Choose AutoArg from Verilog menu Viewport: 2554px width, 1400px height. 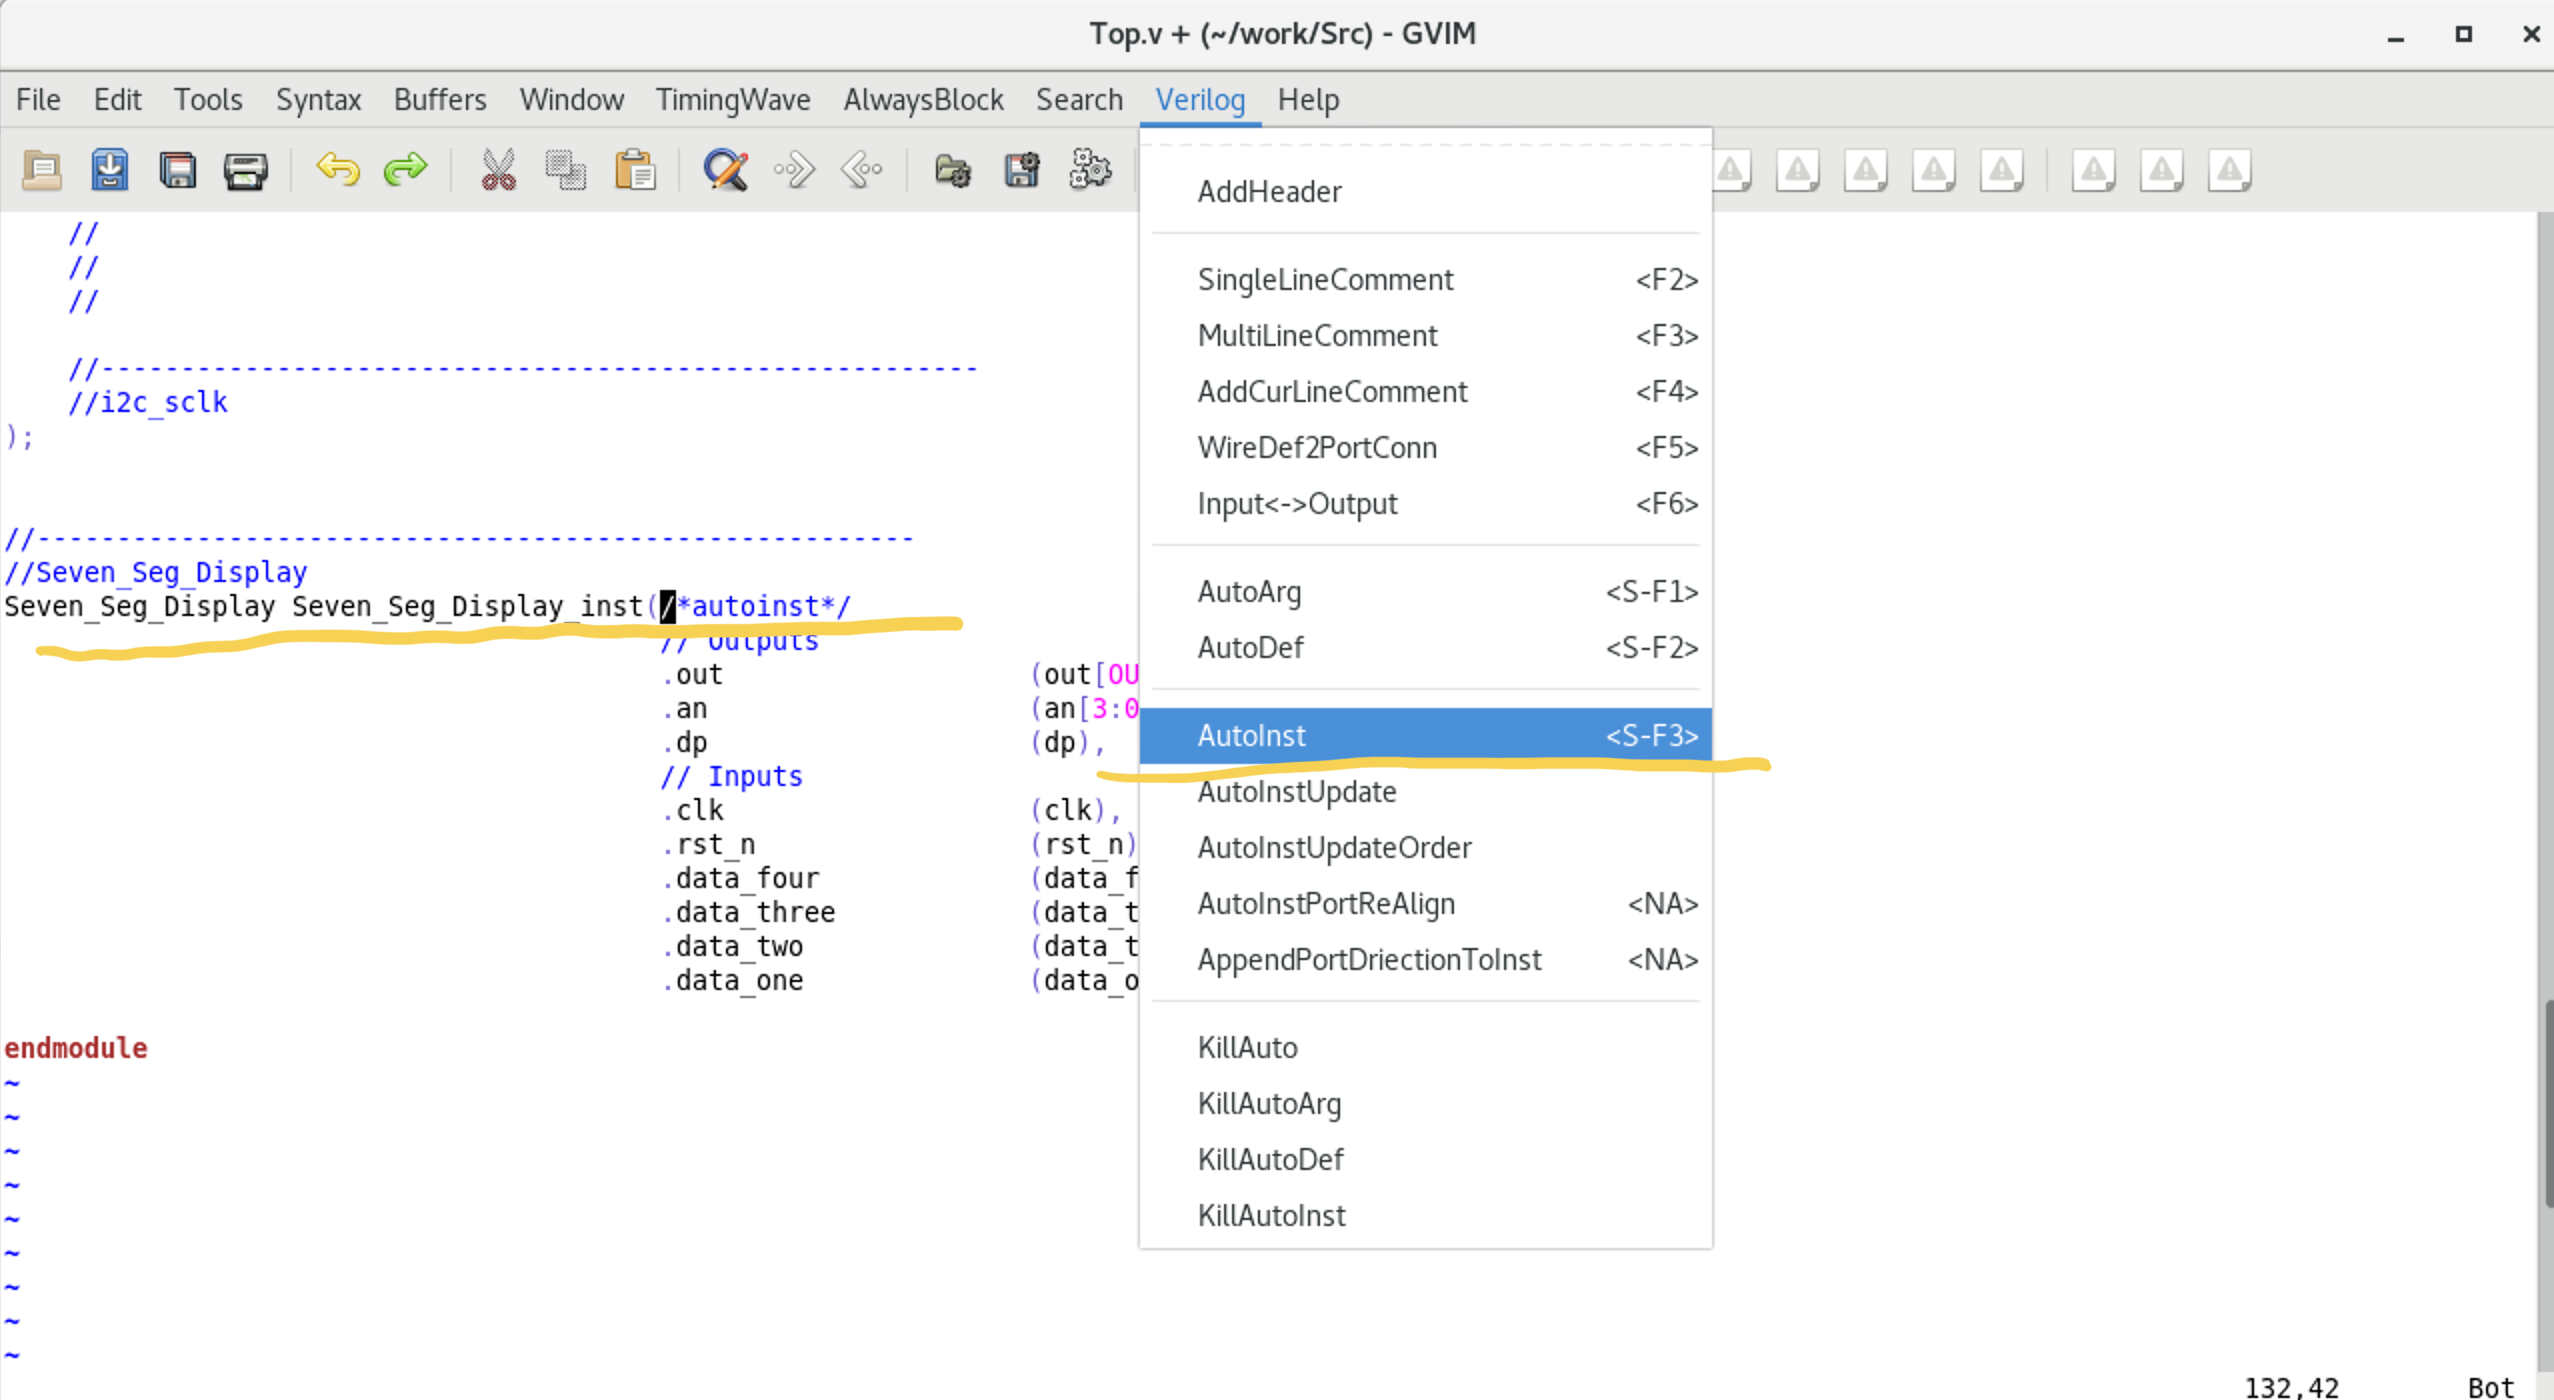tap(1426, 592)
